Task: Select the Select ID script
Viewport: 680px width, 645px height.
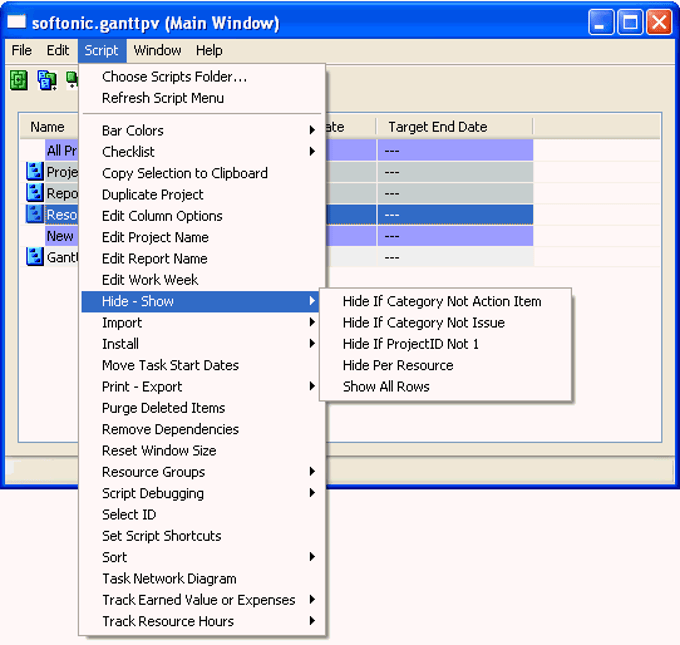Action: [x=202, y=514]
